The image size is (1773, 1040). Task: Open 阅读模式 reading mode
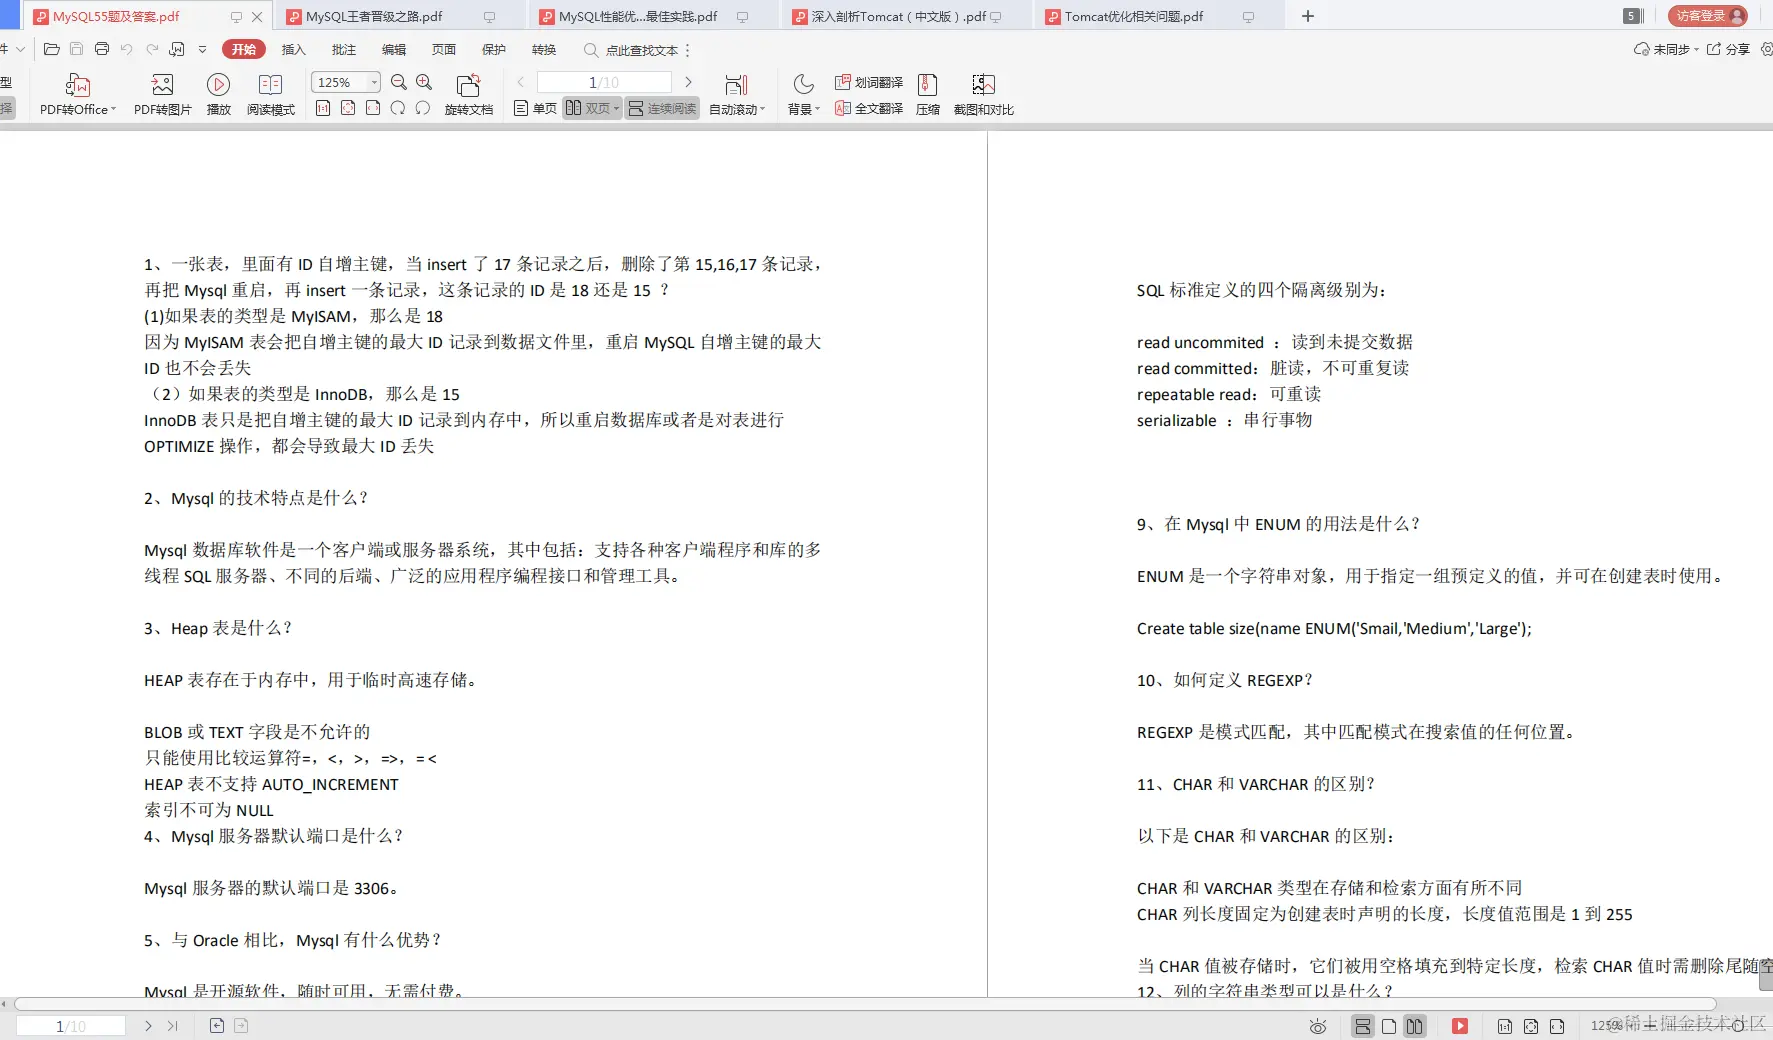(x=270, y=93)
